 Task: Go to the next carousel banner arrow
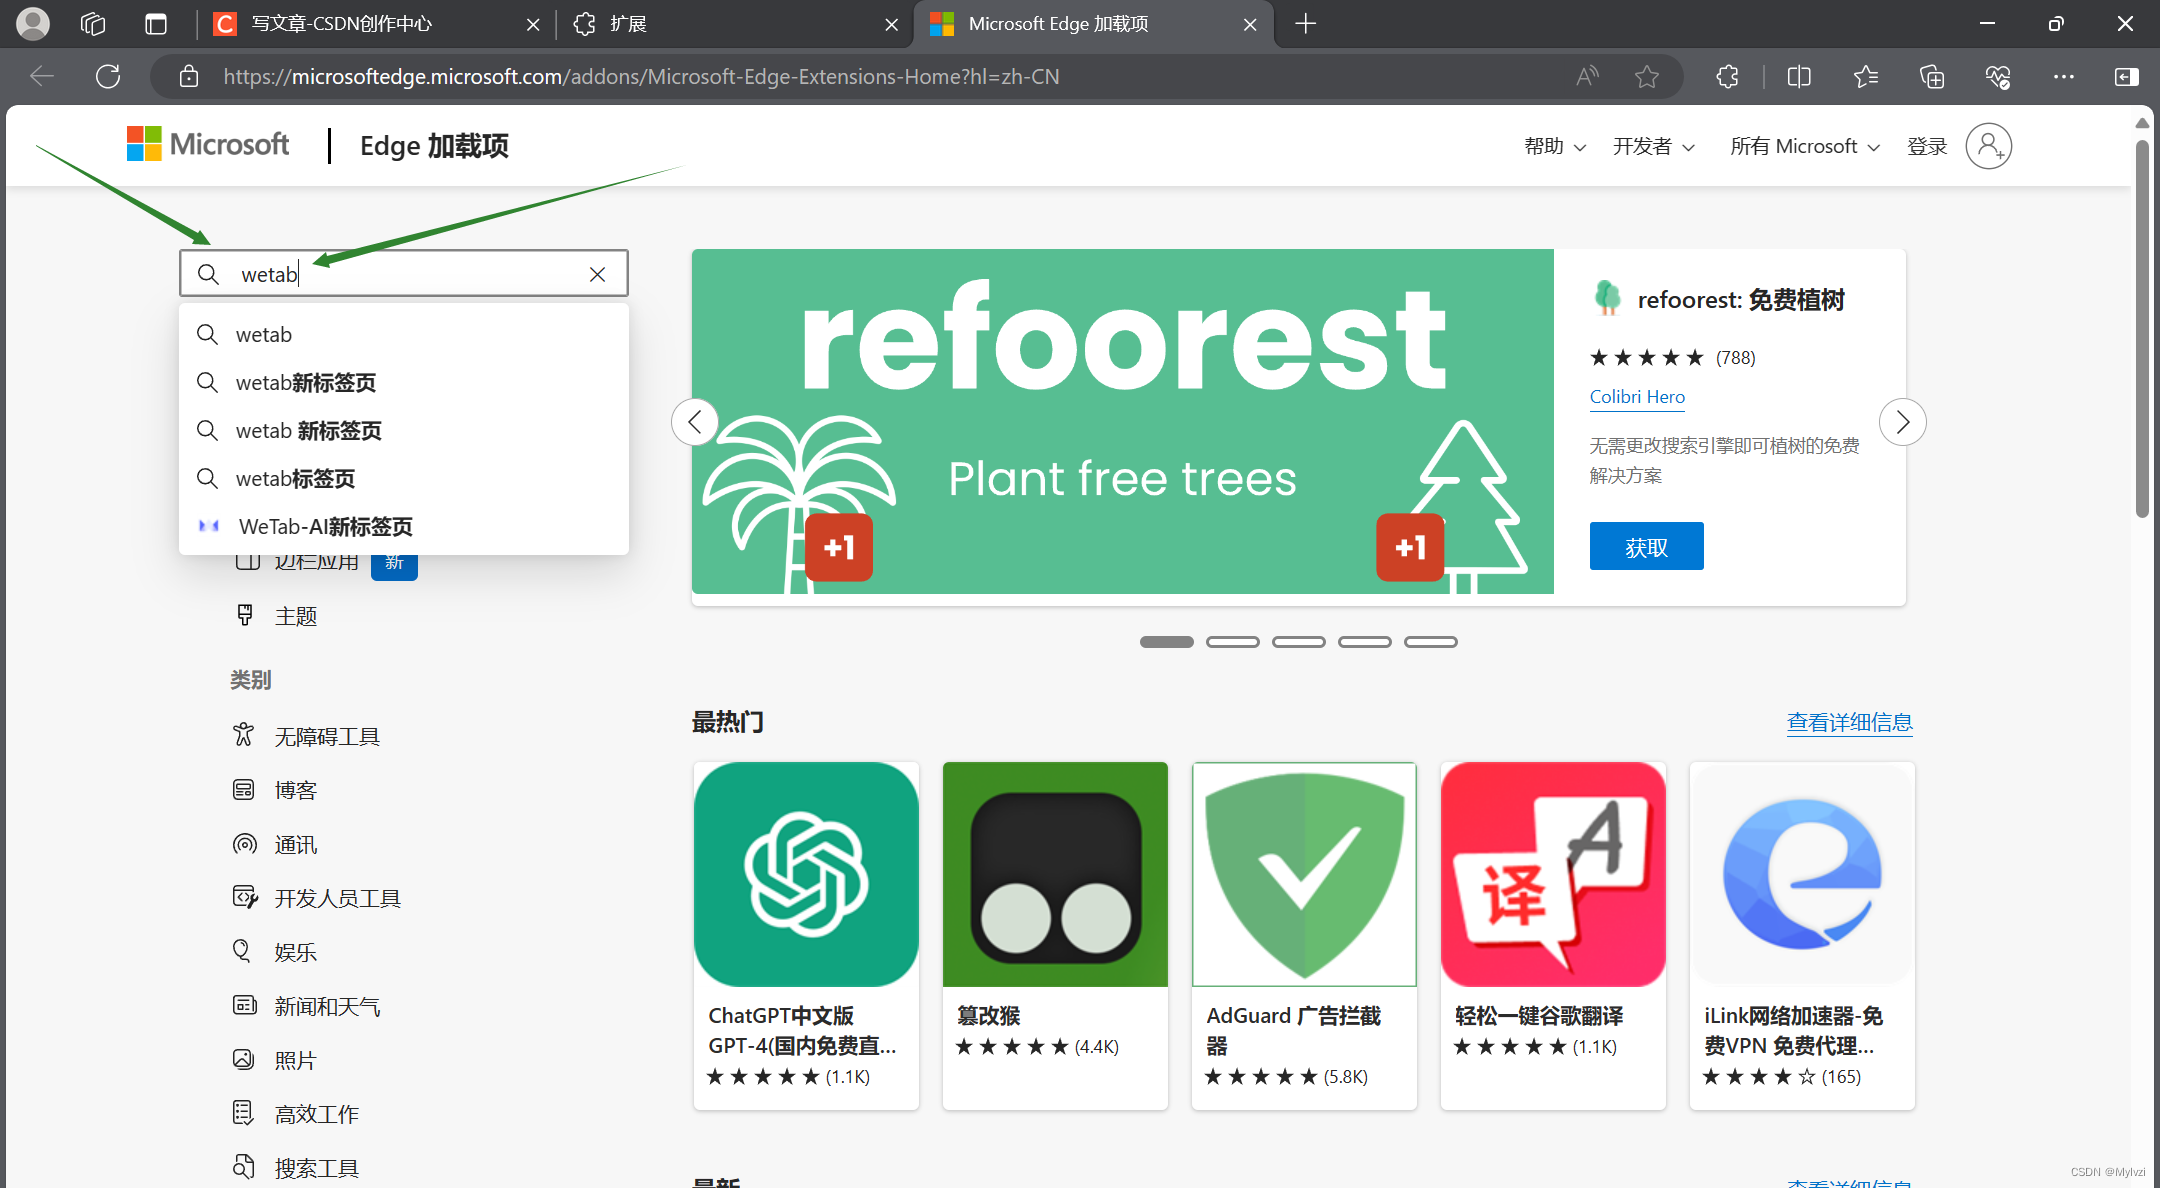point(1902,422)
